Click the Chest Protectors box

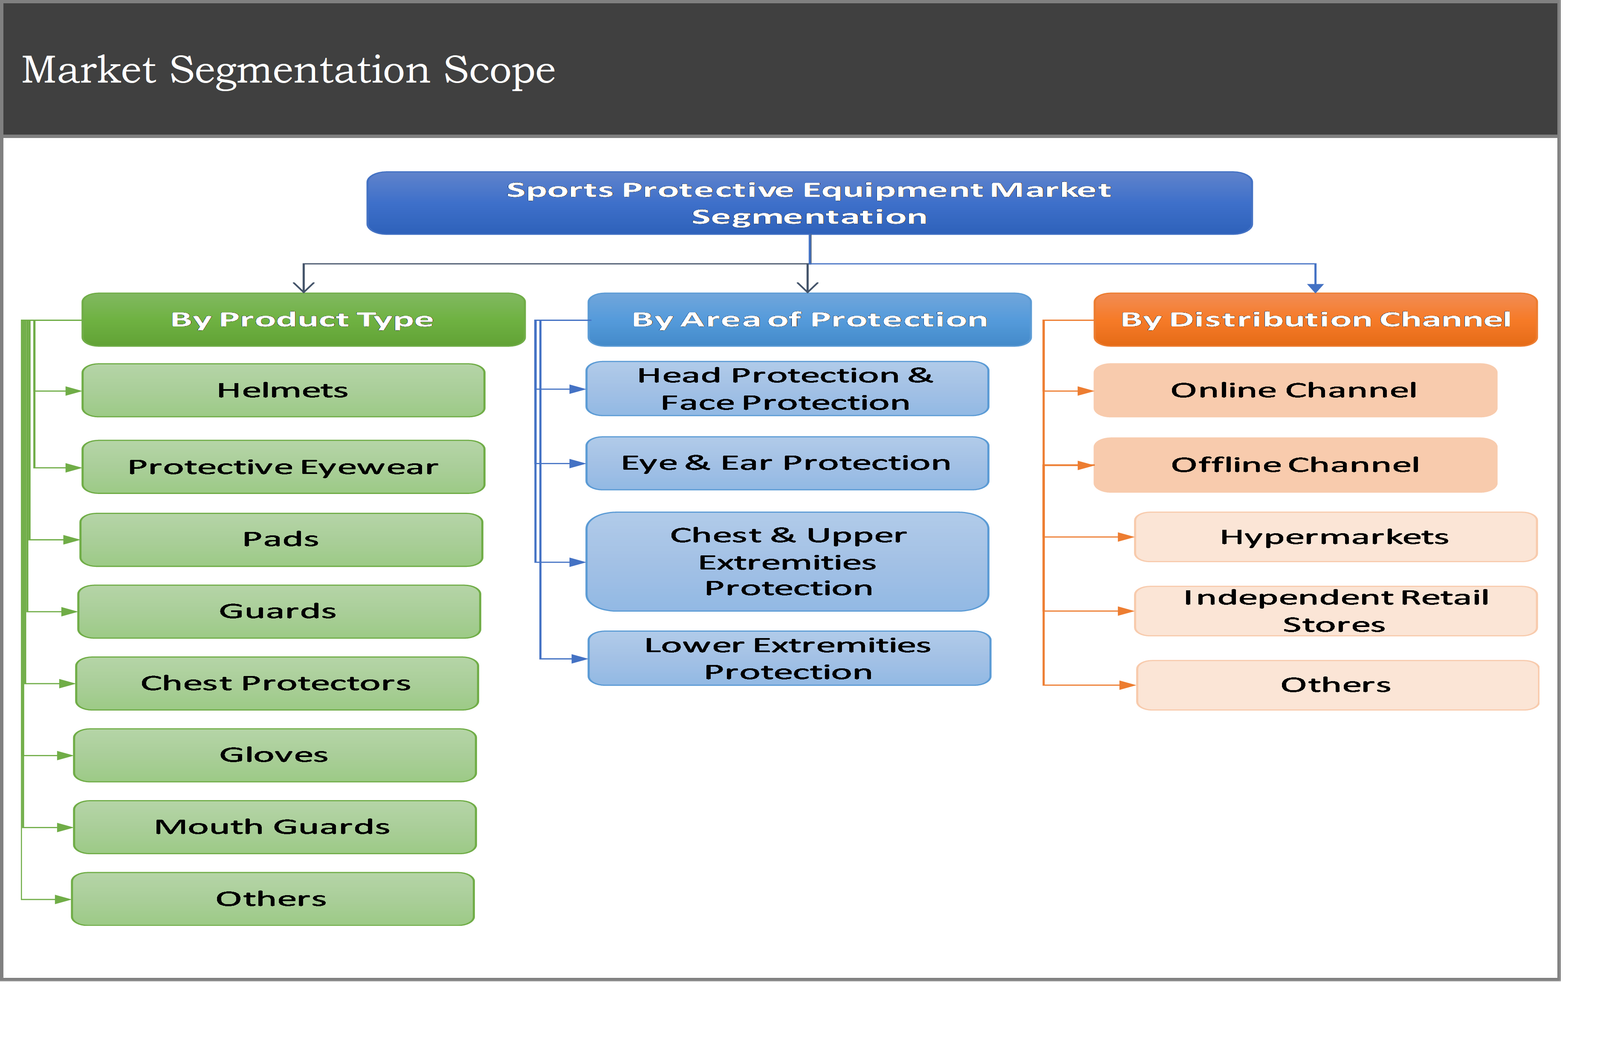277,683
